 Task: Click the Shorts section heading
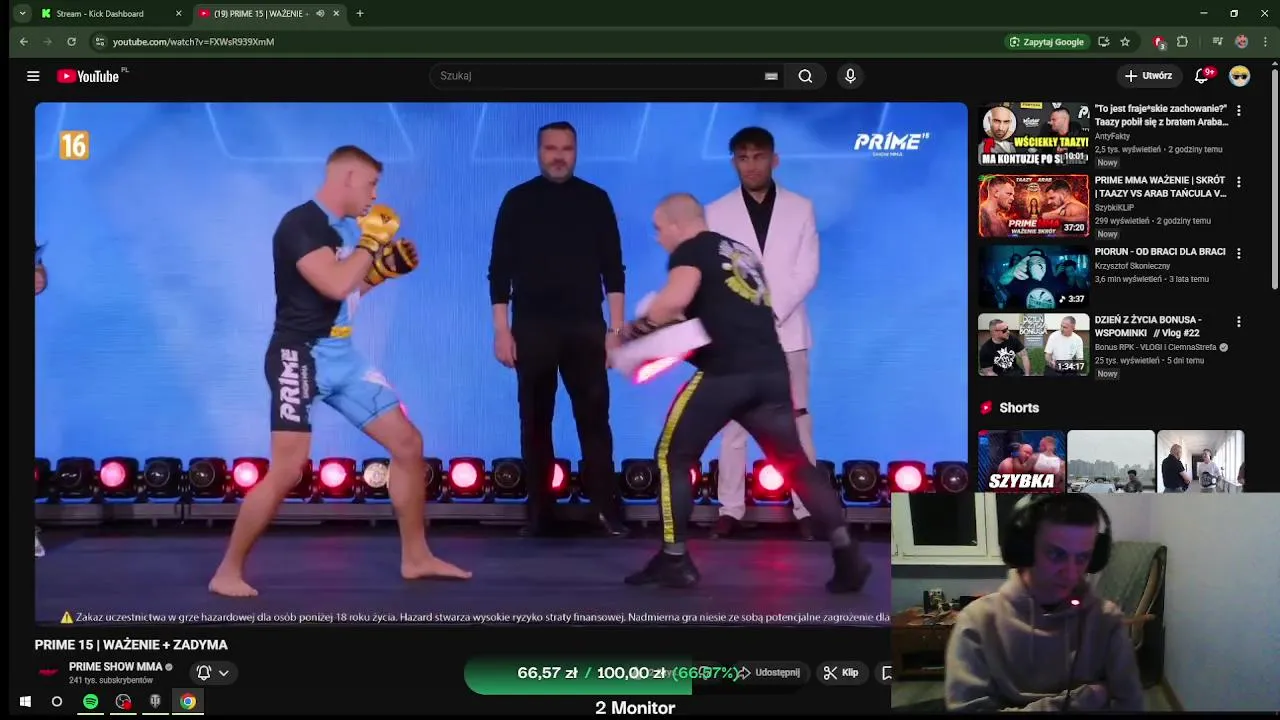[x=1019, y=408]
